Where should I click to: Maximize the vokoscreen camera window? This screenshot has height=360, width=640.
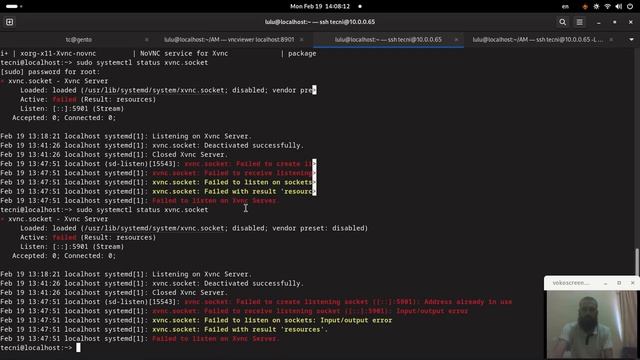click(x=619, y=283)
